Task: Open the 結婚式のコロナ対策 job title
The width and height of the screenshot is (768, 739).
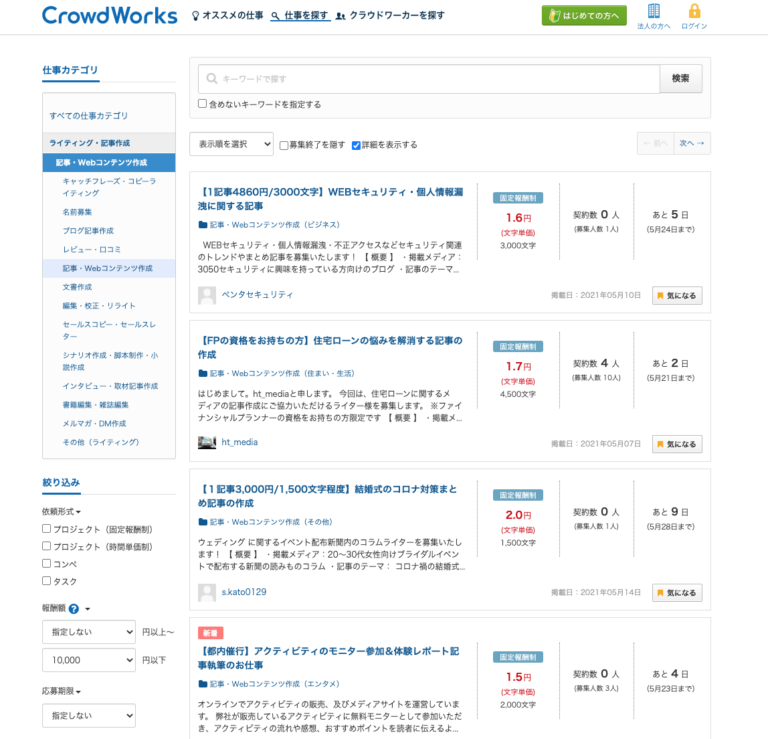Action: [x=328, y=496]
